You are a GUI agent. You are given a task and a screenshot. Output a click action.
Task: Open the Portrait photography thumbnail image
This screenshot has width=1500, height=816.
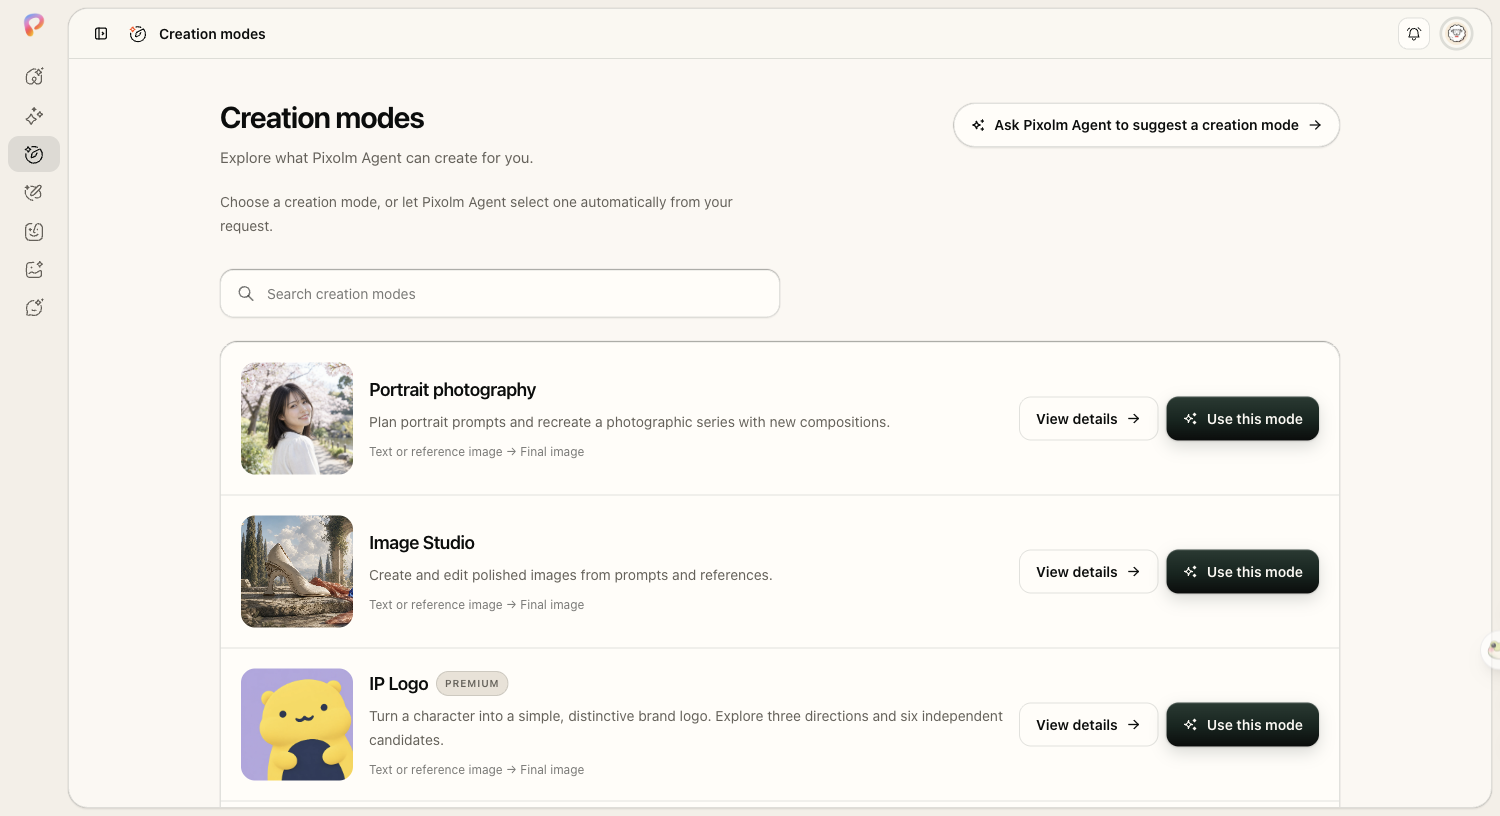click(x=297, y=418)
